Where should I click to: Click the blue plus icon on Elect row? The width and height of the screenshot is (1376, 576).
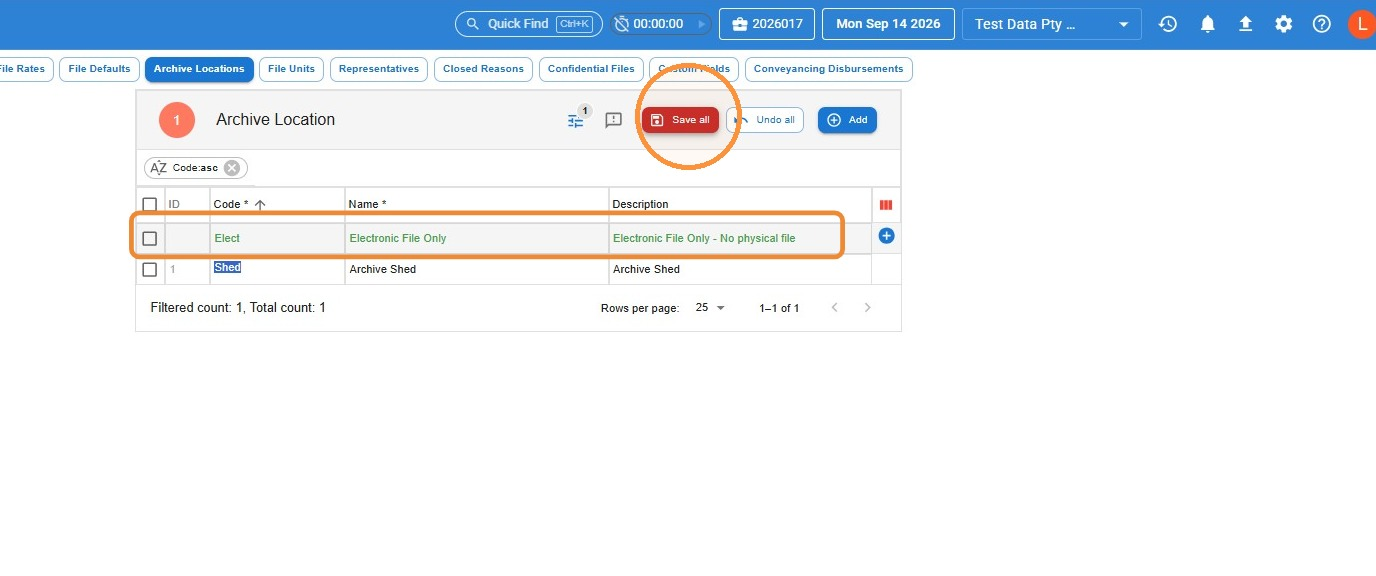(886, 236)
